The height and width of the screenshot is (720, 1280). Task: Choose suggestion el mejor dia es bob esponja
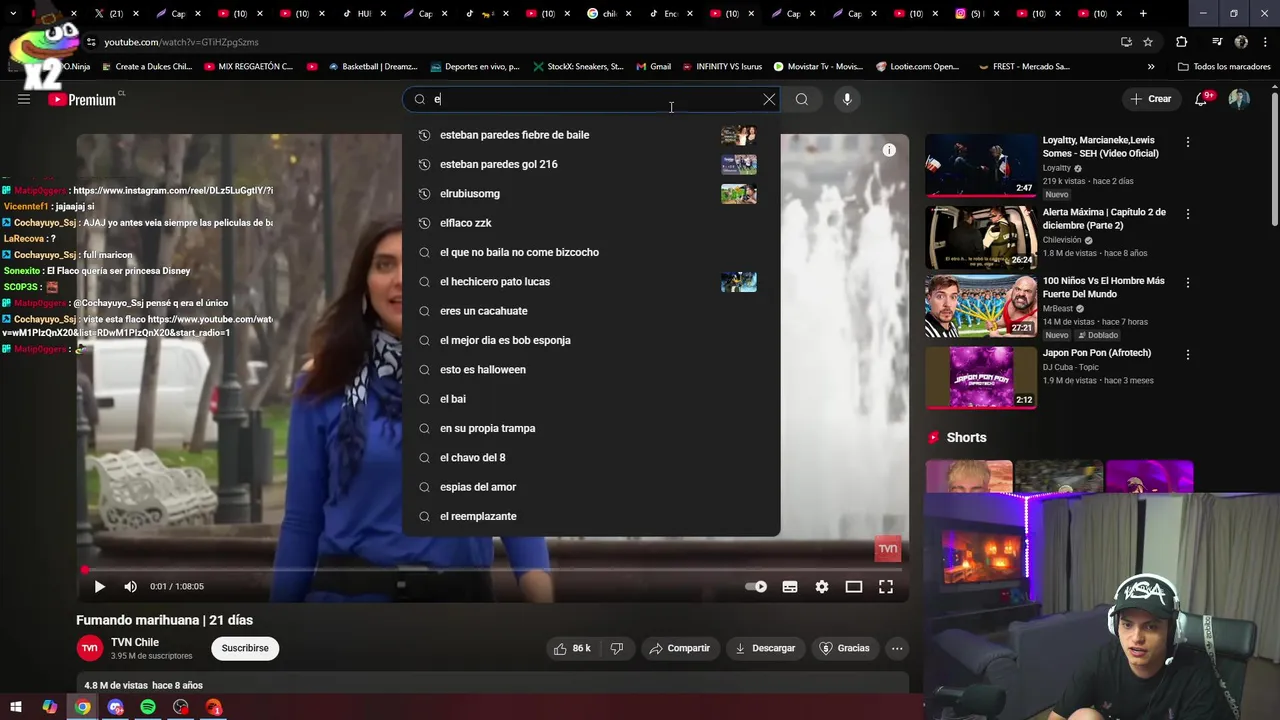(591, 340)
